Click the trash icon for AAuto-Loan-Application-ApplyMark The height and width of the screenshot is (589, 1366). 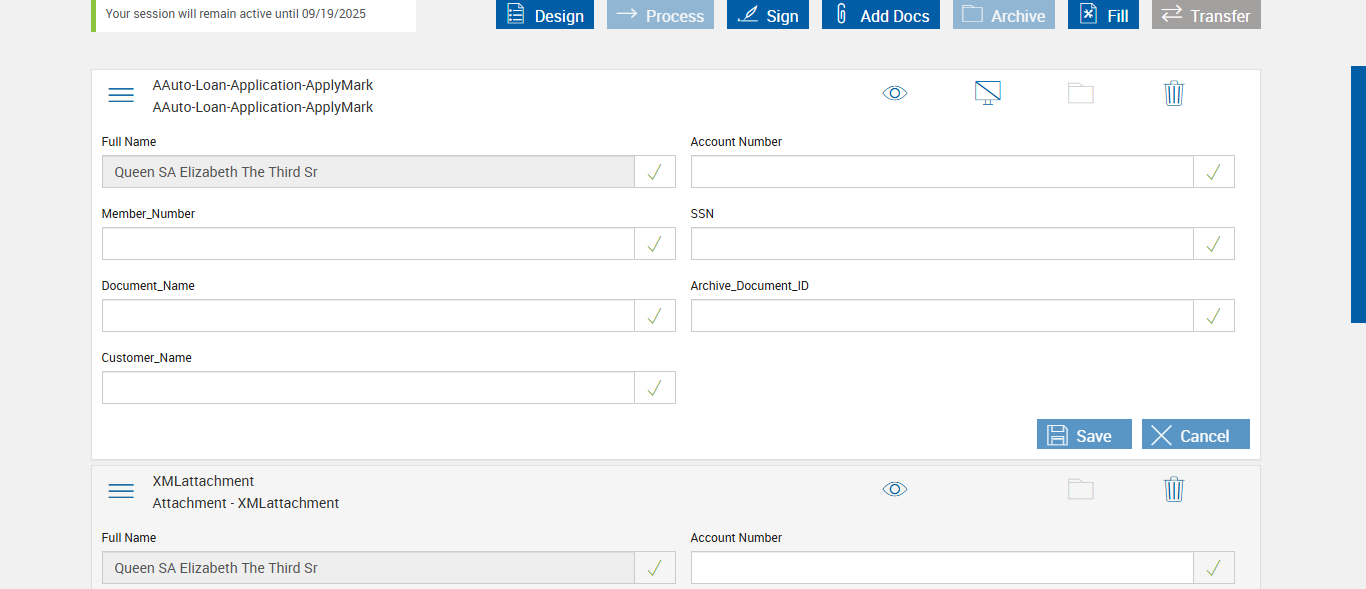pyautogui.click(x=1174, y=93)
